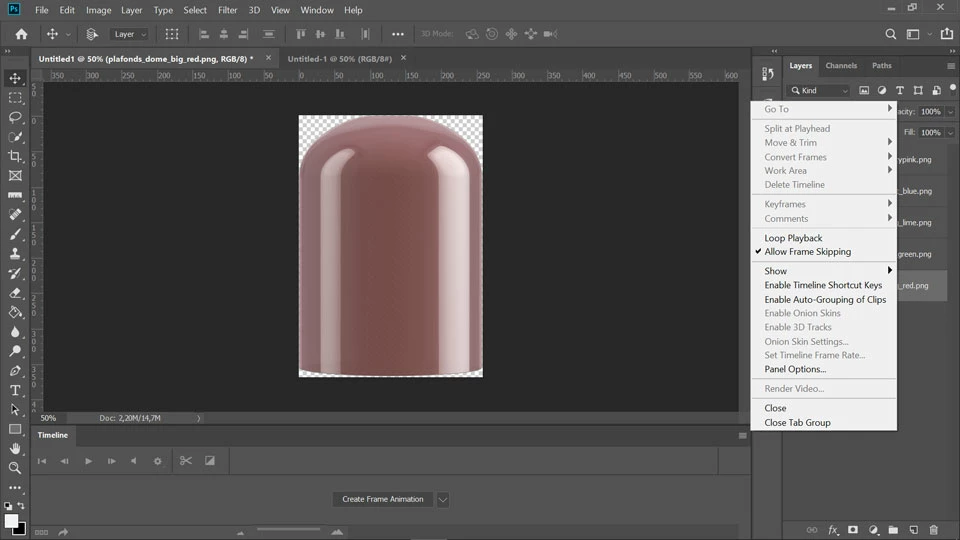Enable Timeline Shortcut Keys option
The image size is (960, 540).
(x=823, y=285)
